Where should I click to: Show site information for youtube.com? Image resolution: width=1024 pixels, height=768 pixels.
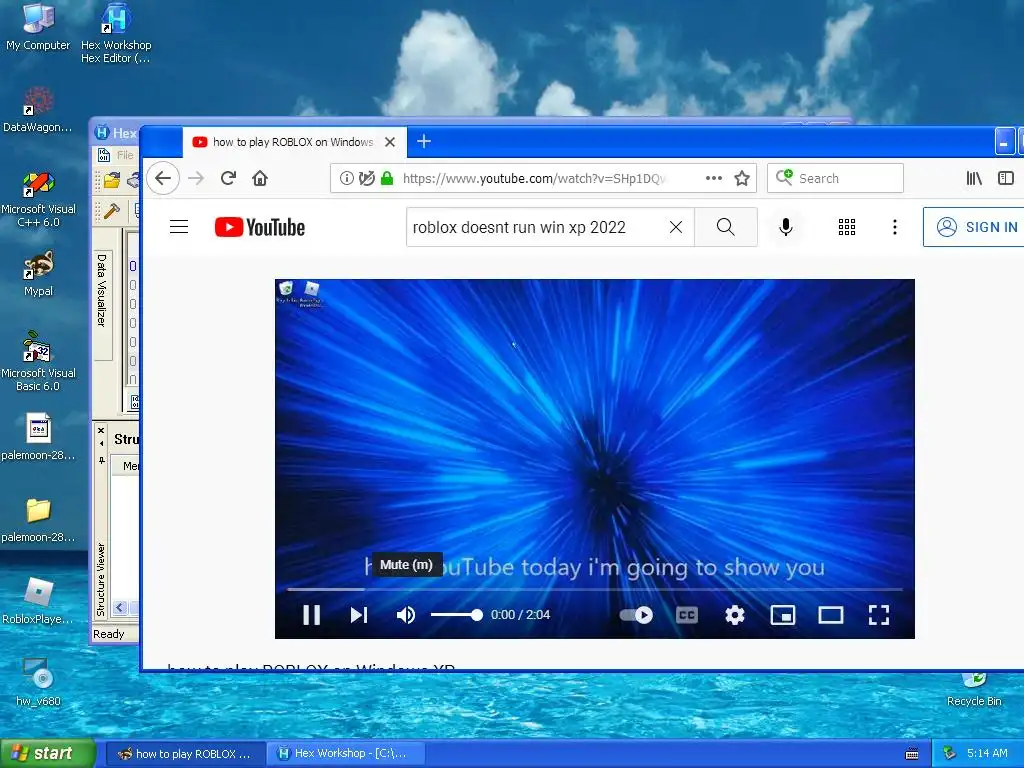347,178
